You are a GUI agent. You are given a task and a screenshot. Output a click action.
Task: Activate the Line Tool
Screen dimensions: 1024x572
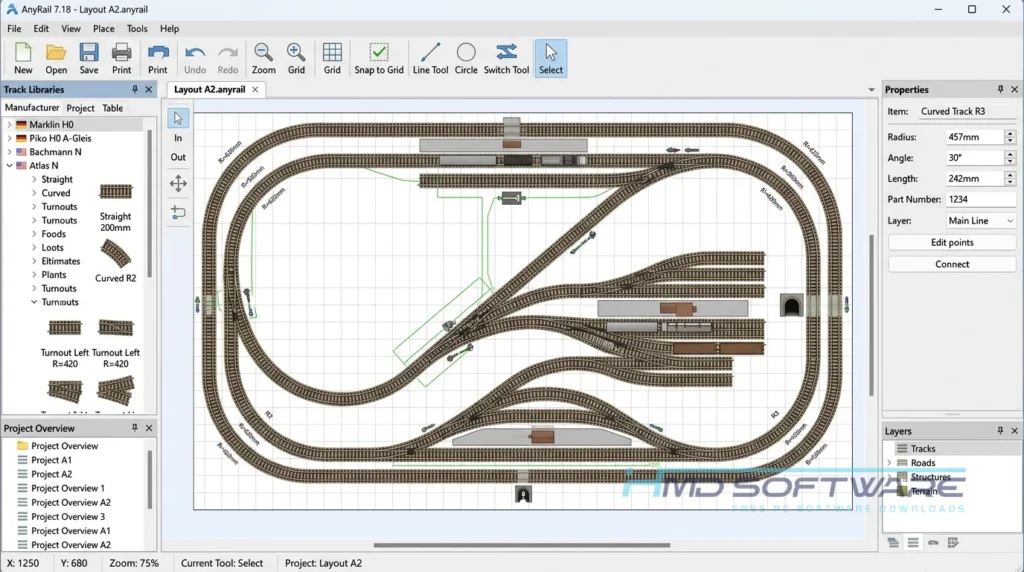(x=430, y=59)
